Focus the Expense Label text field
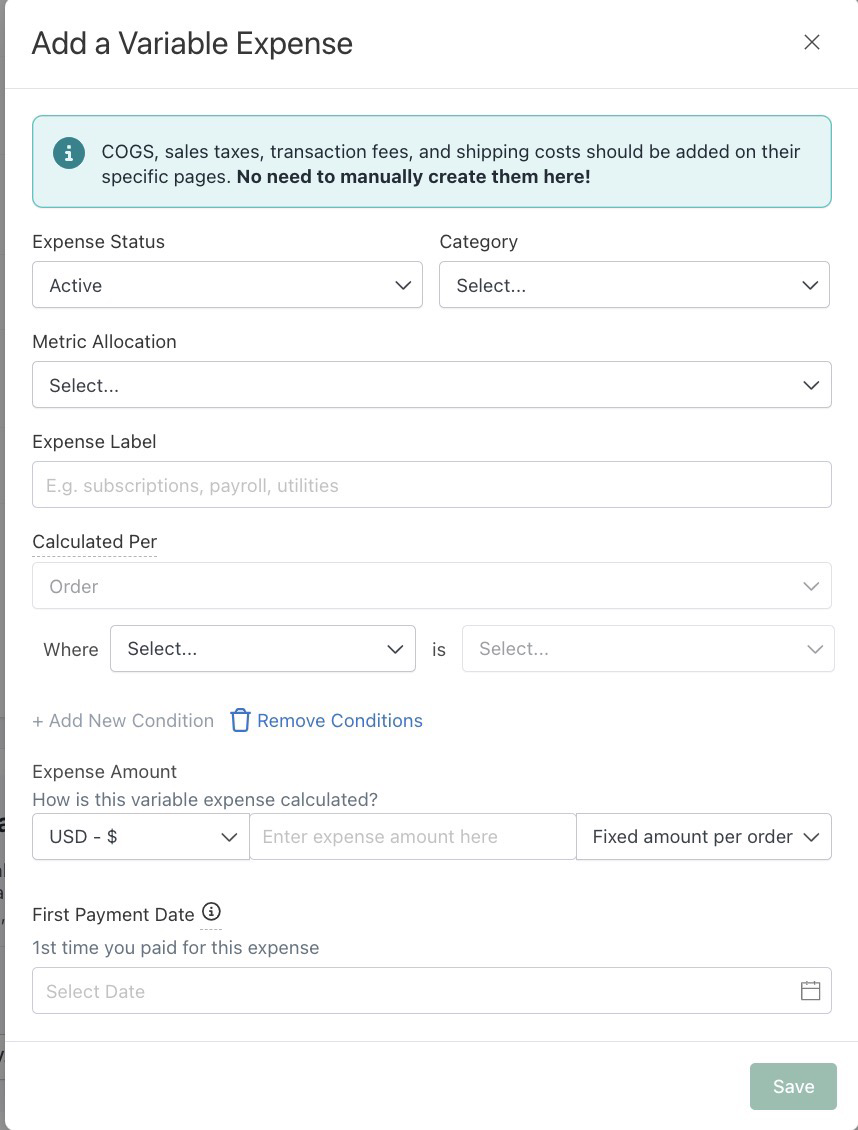This screenshot has height=1130, width=858. [x=432, y=484]
